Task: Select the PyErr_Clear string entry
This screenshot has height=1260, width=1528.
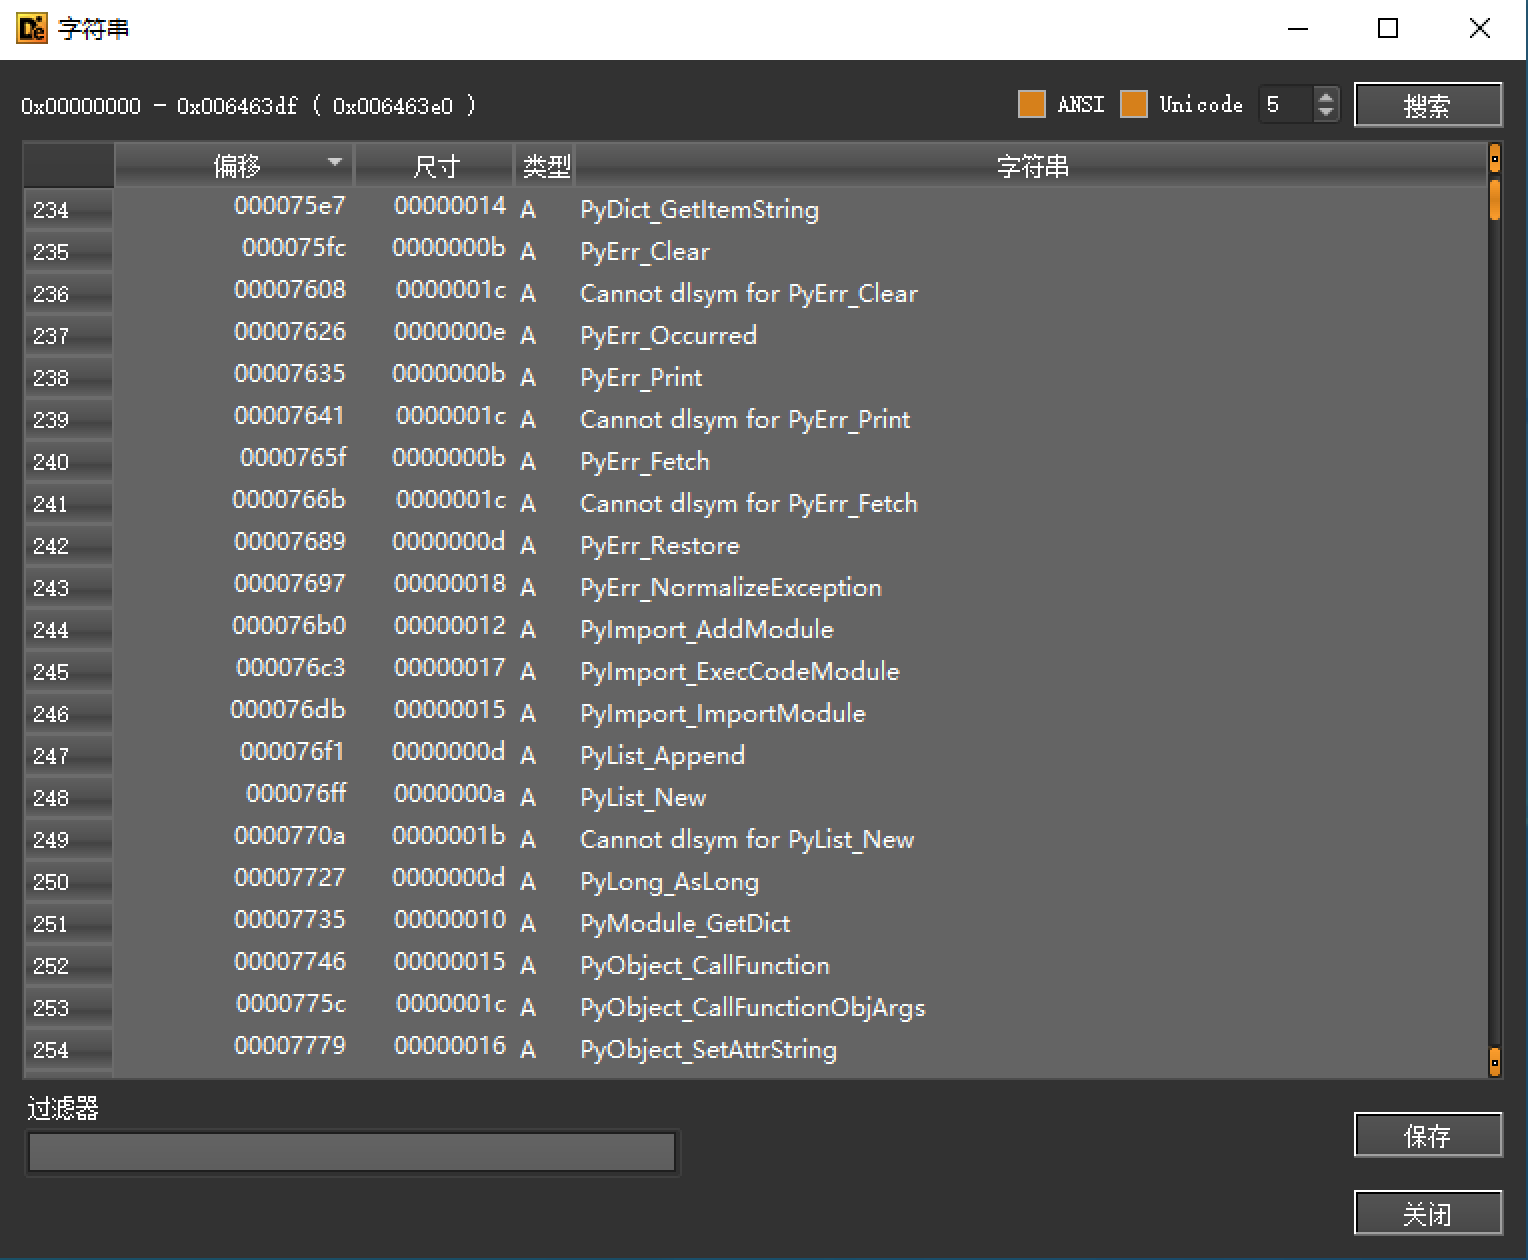Action: 645,251
